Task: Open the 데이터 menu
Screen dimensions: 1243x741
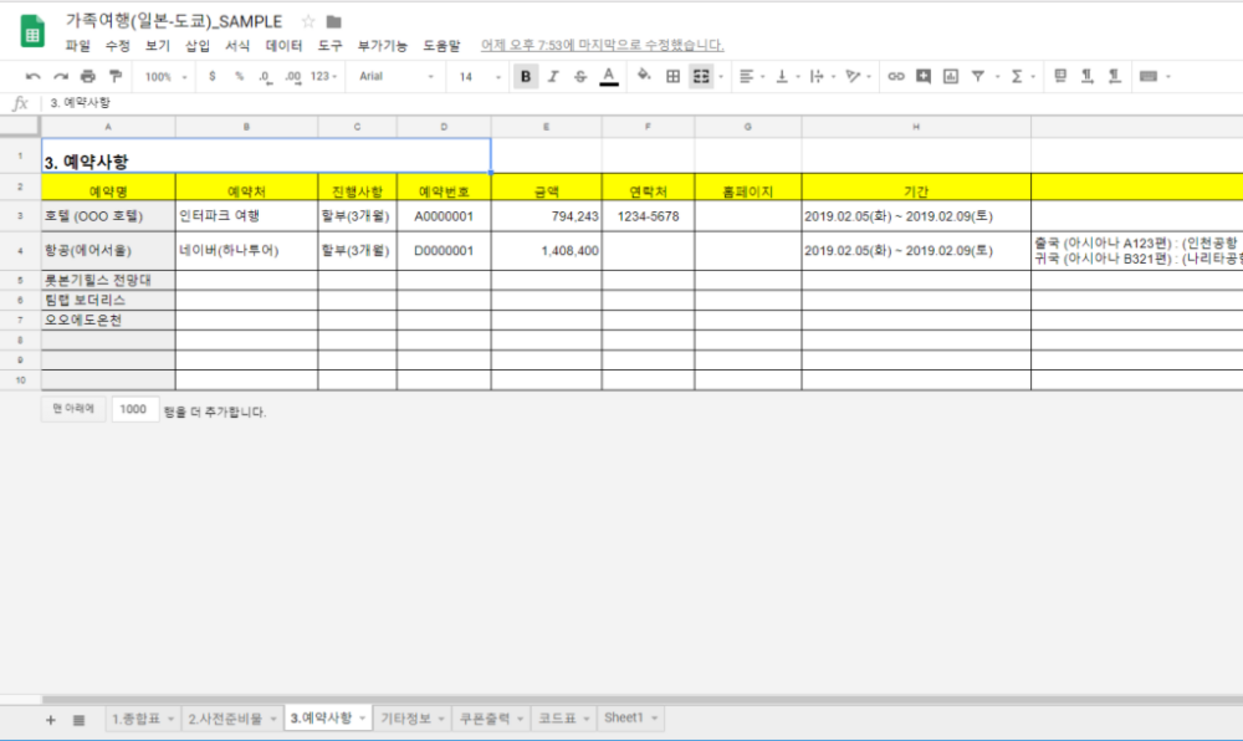Action: click(x=284, y=45)
